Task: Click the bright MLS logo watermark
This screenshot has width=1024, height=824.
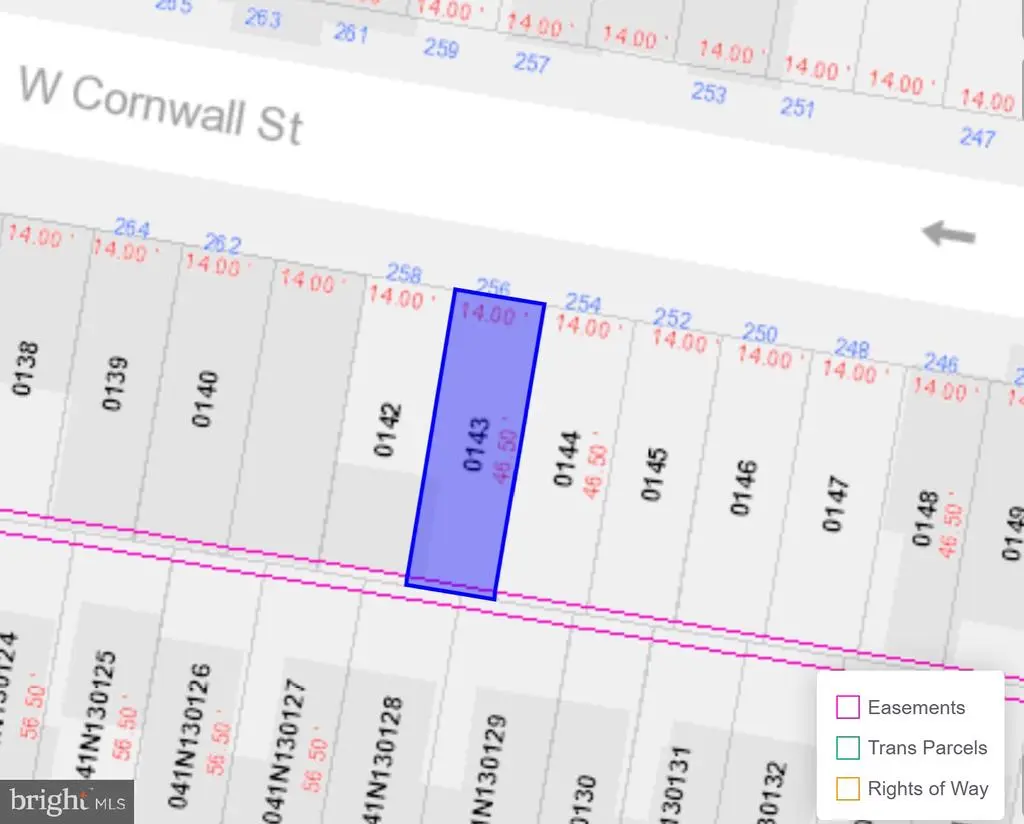Action: (x=66, y=801)
